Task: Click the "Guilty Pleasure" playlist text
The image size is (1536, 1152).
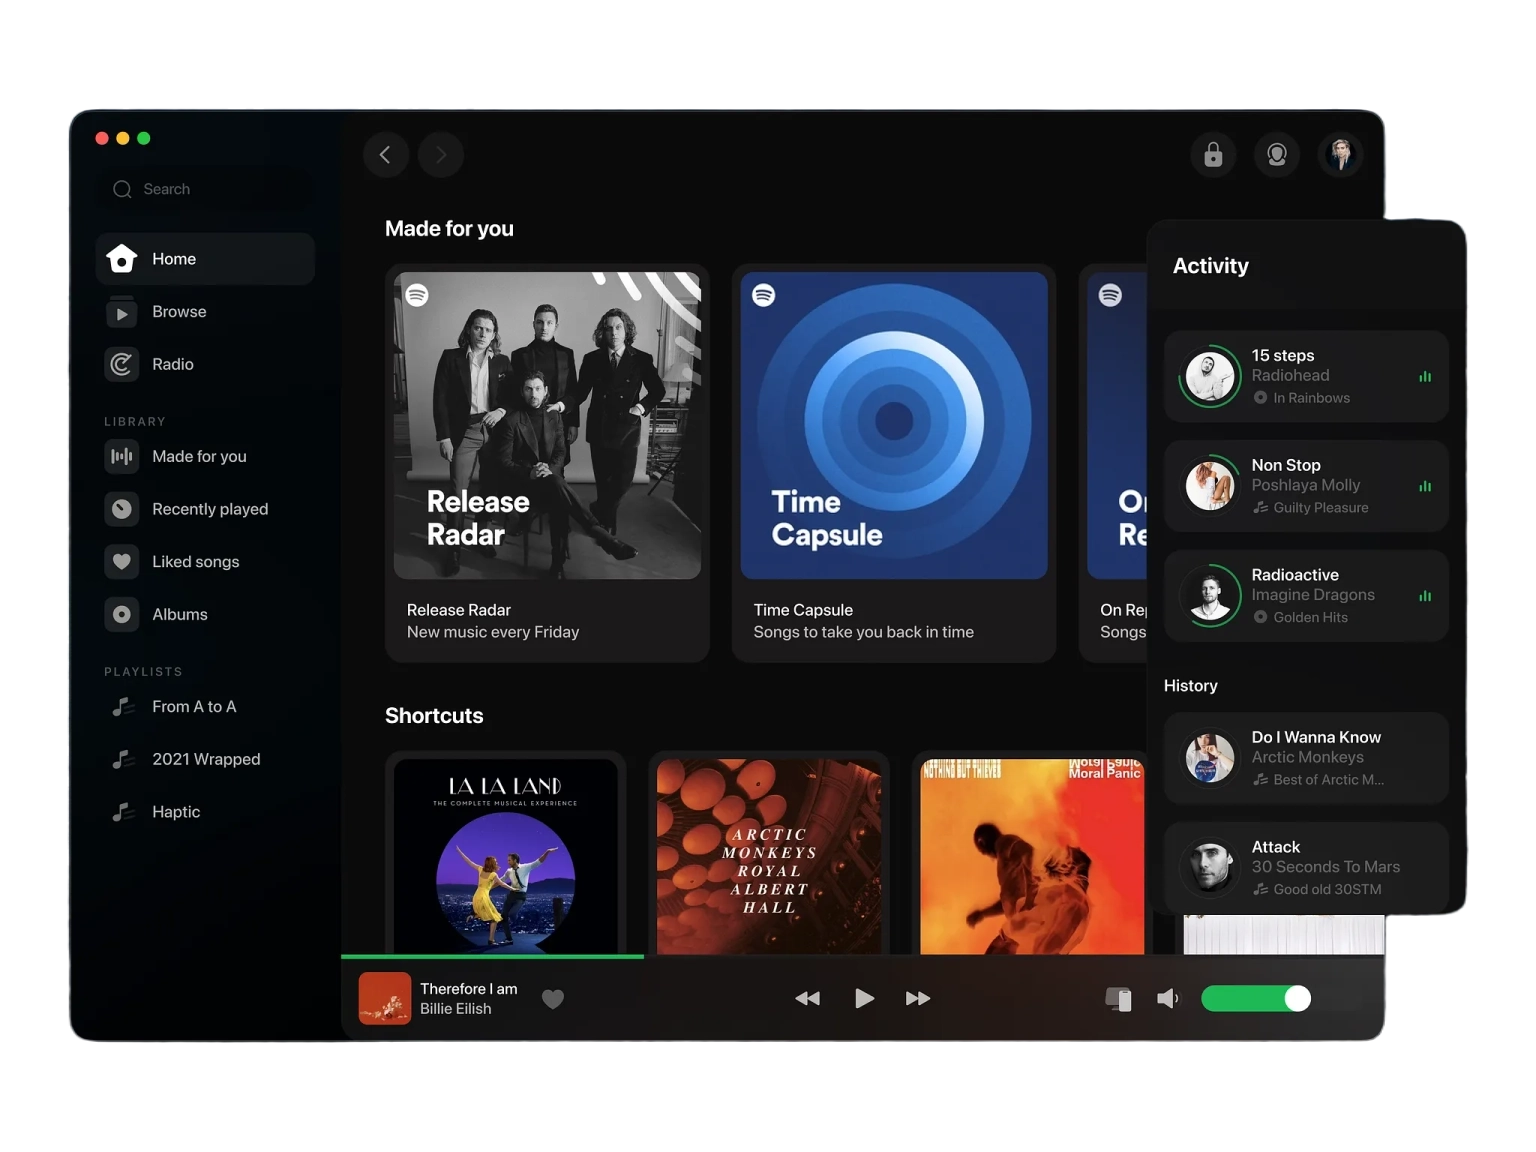Action: coord(1321,508)
